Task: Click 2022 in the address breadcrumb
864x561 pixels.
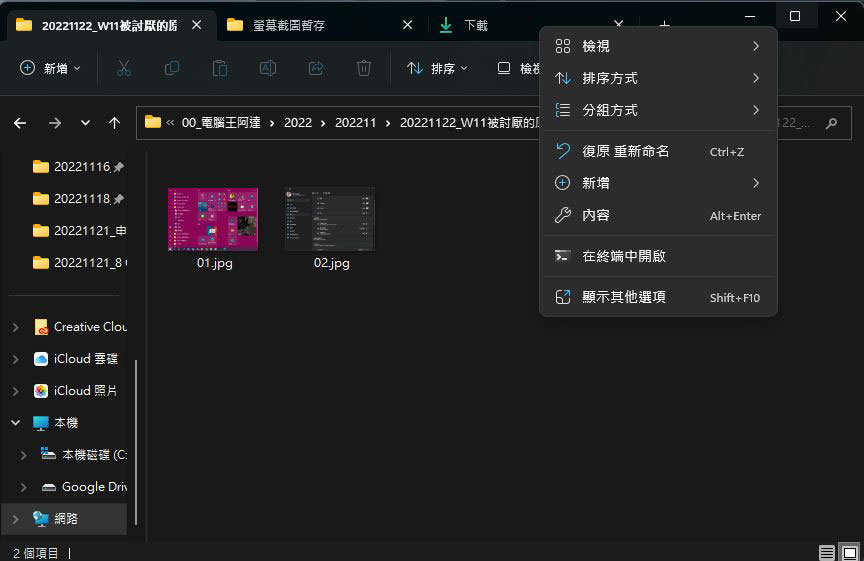Action: tap(298, 123)
